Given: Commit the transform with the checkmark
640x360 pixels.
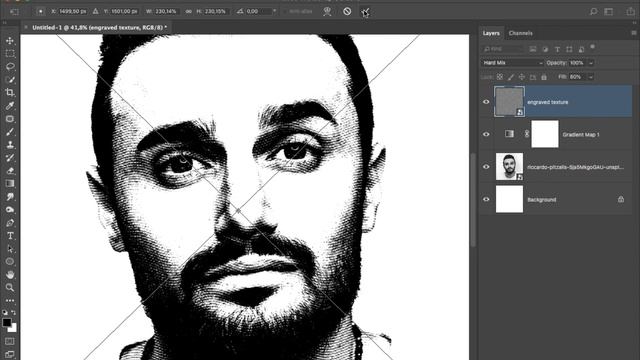Looking at the screenshot, I should tap(365, 11).
